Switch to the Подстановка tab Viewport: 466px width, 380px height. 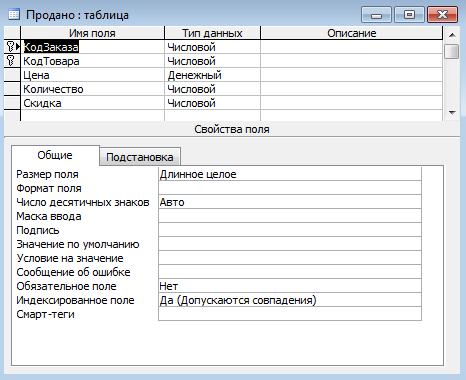click(140, 157)
